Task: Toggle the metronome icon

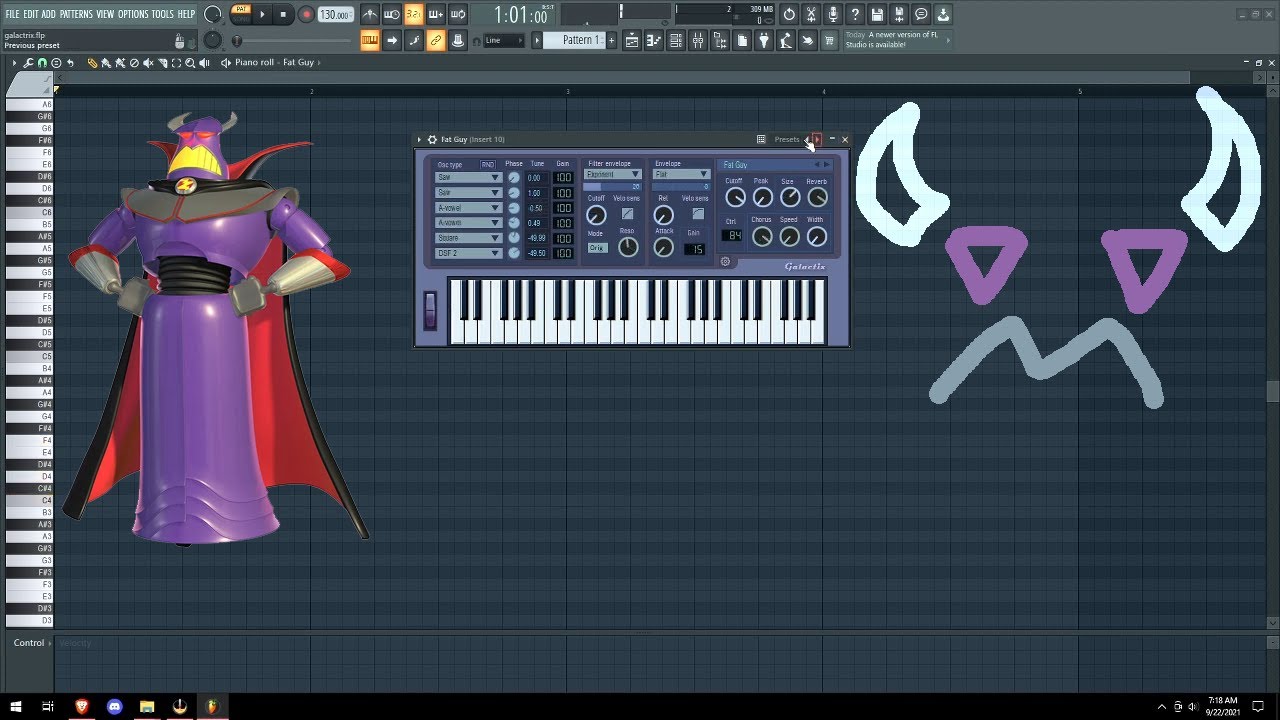Action: (370, 15)
